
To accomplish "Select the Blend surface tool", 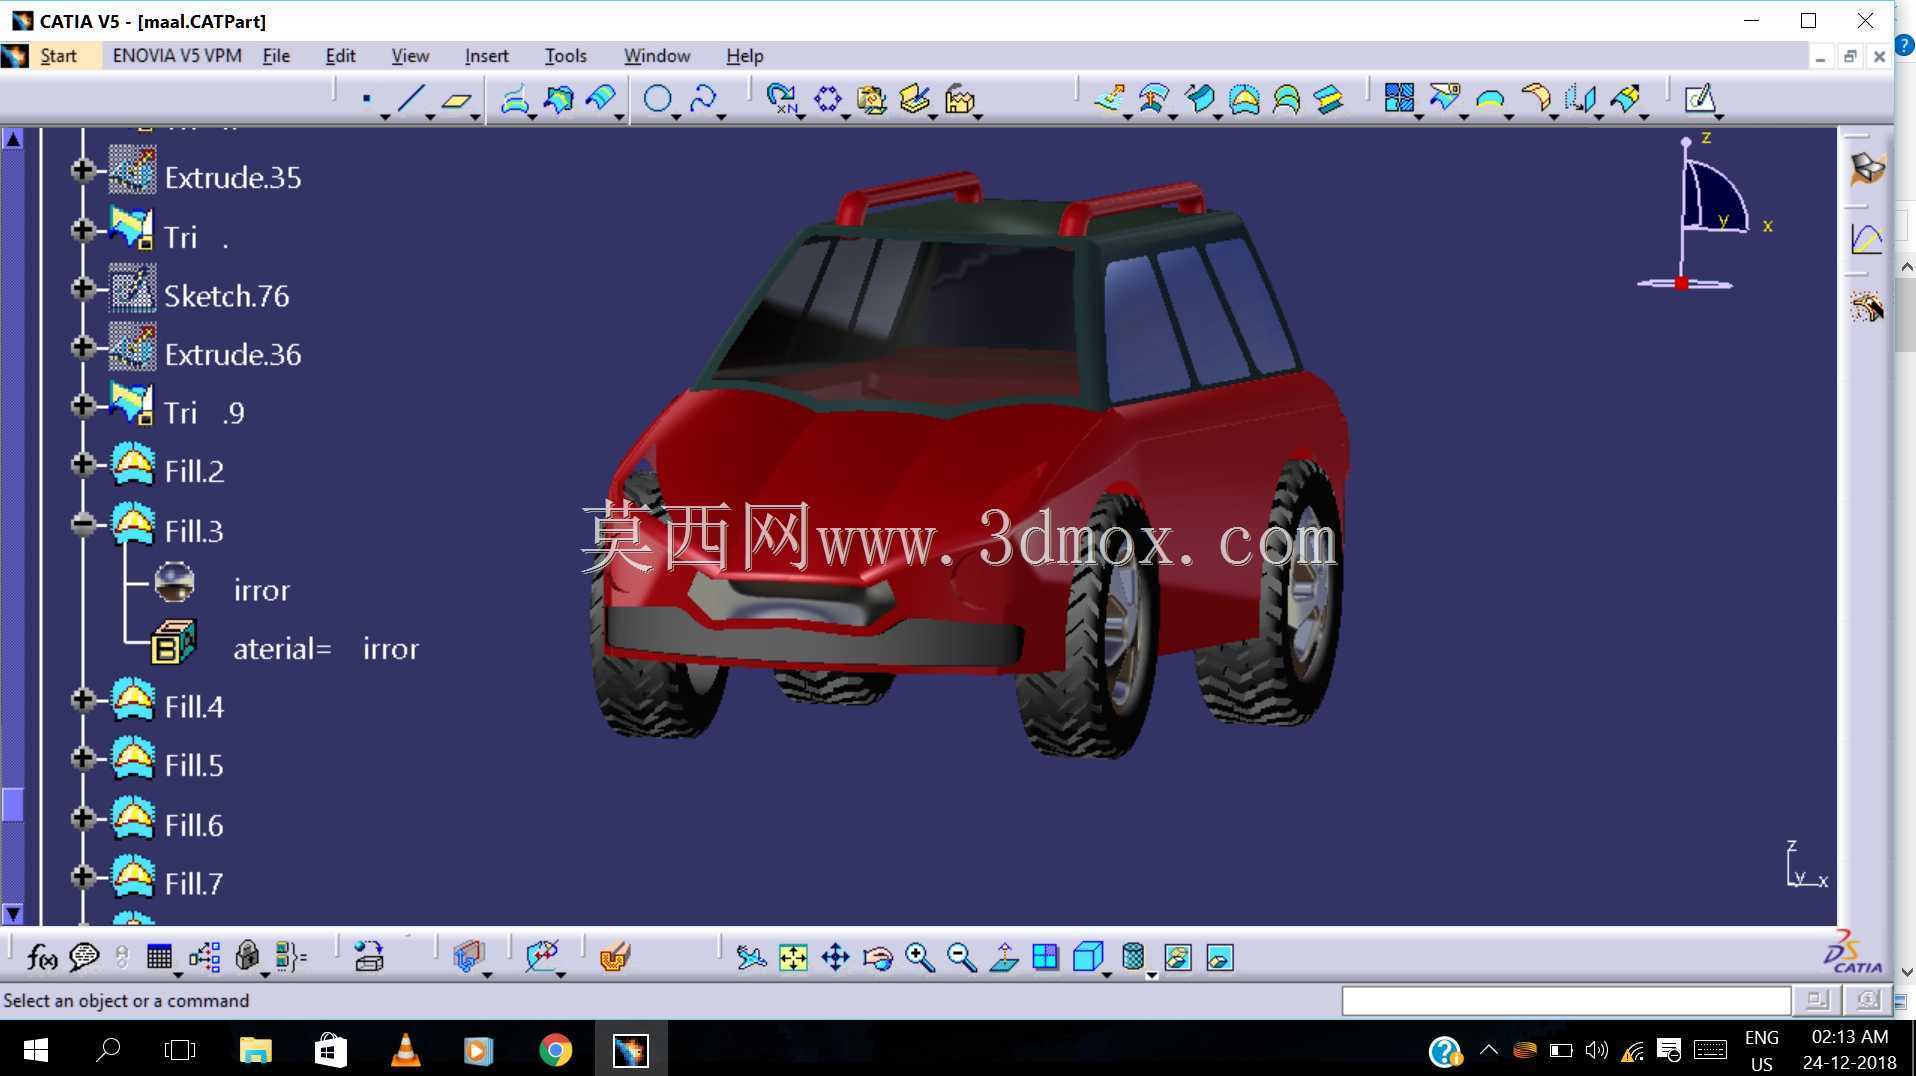I will point(1329,98).
